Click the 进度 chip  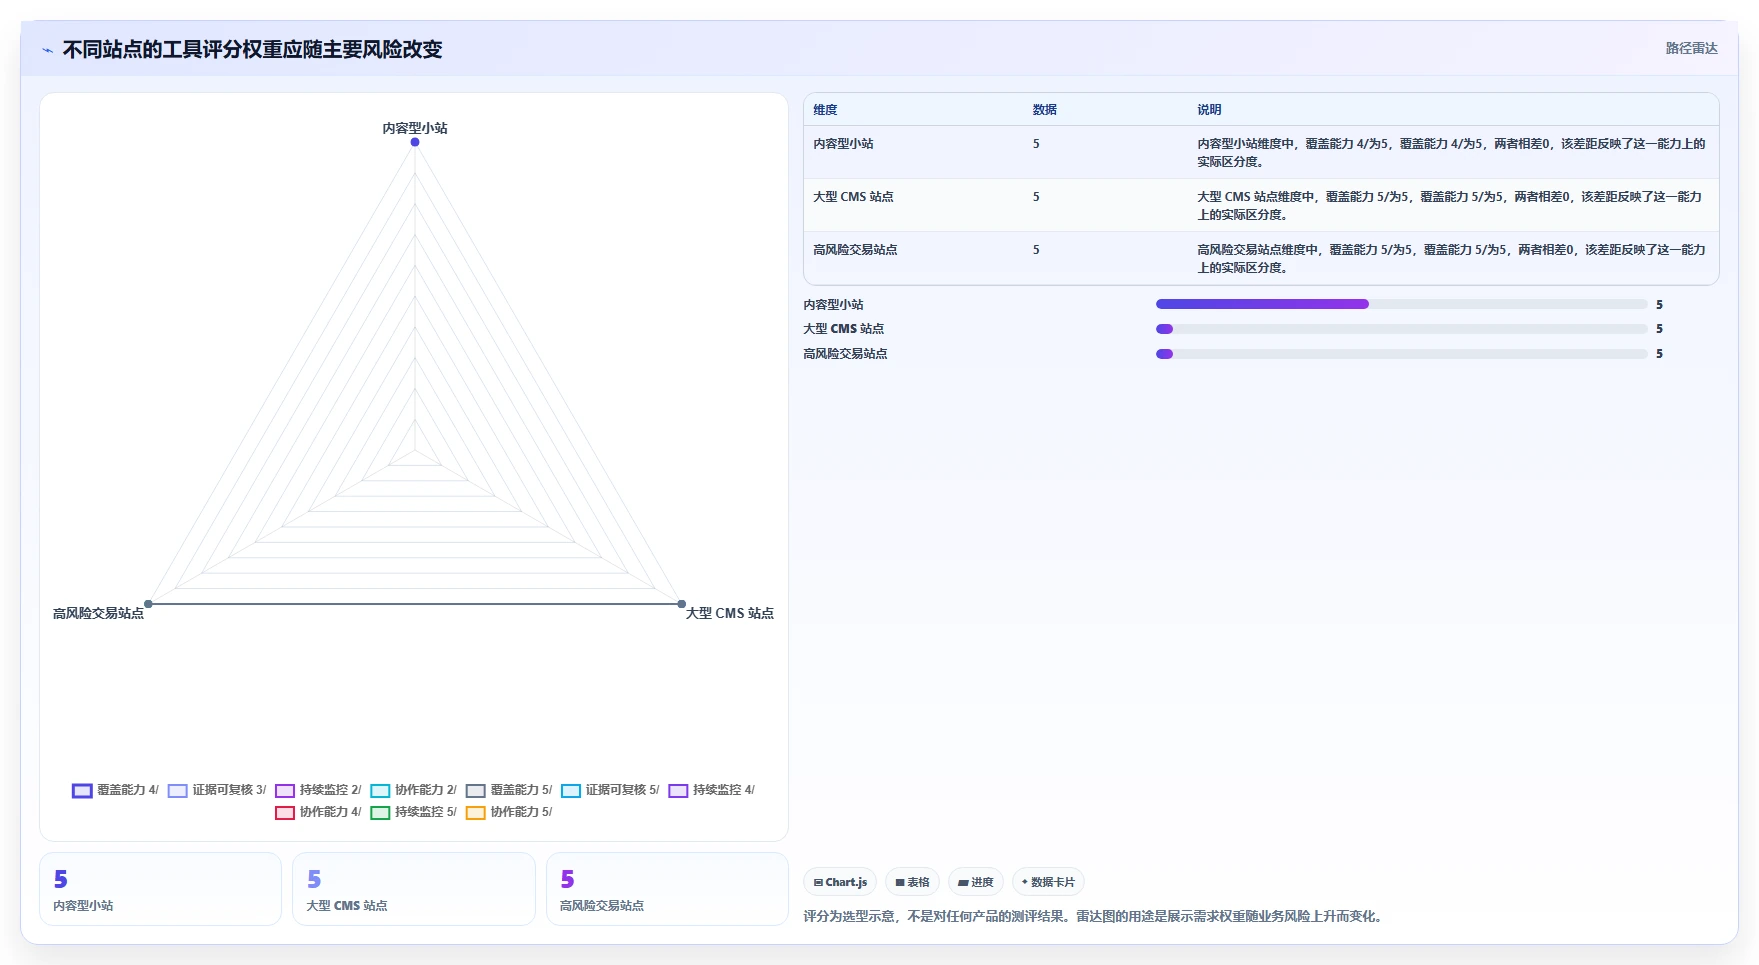tap(975, 882)
